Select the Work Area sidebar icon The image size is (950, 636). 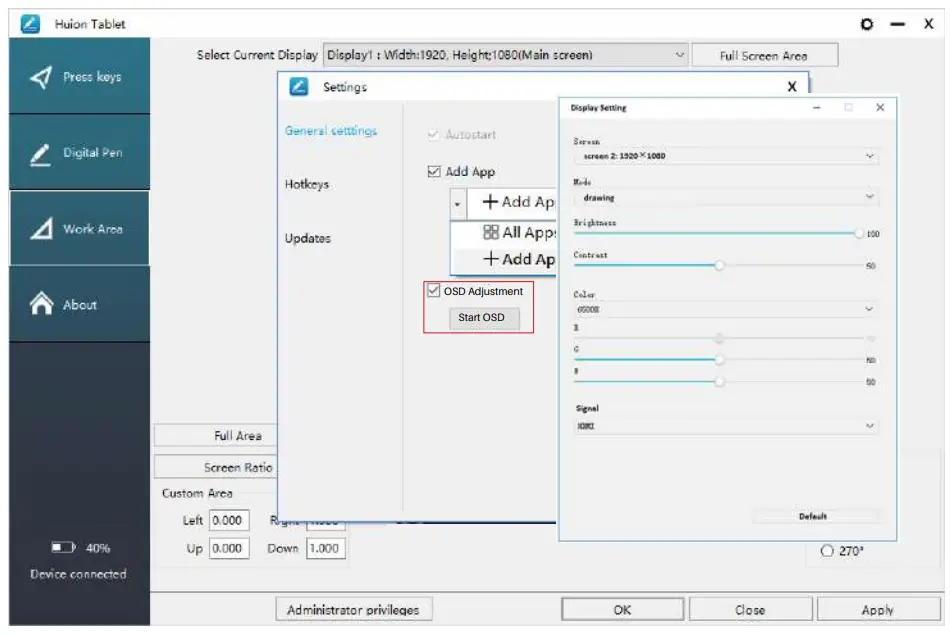point(42,228)
